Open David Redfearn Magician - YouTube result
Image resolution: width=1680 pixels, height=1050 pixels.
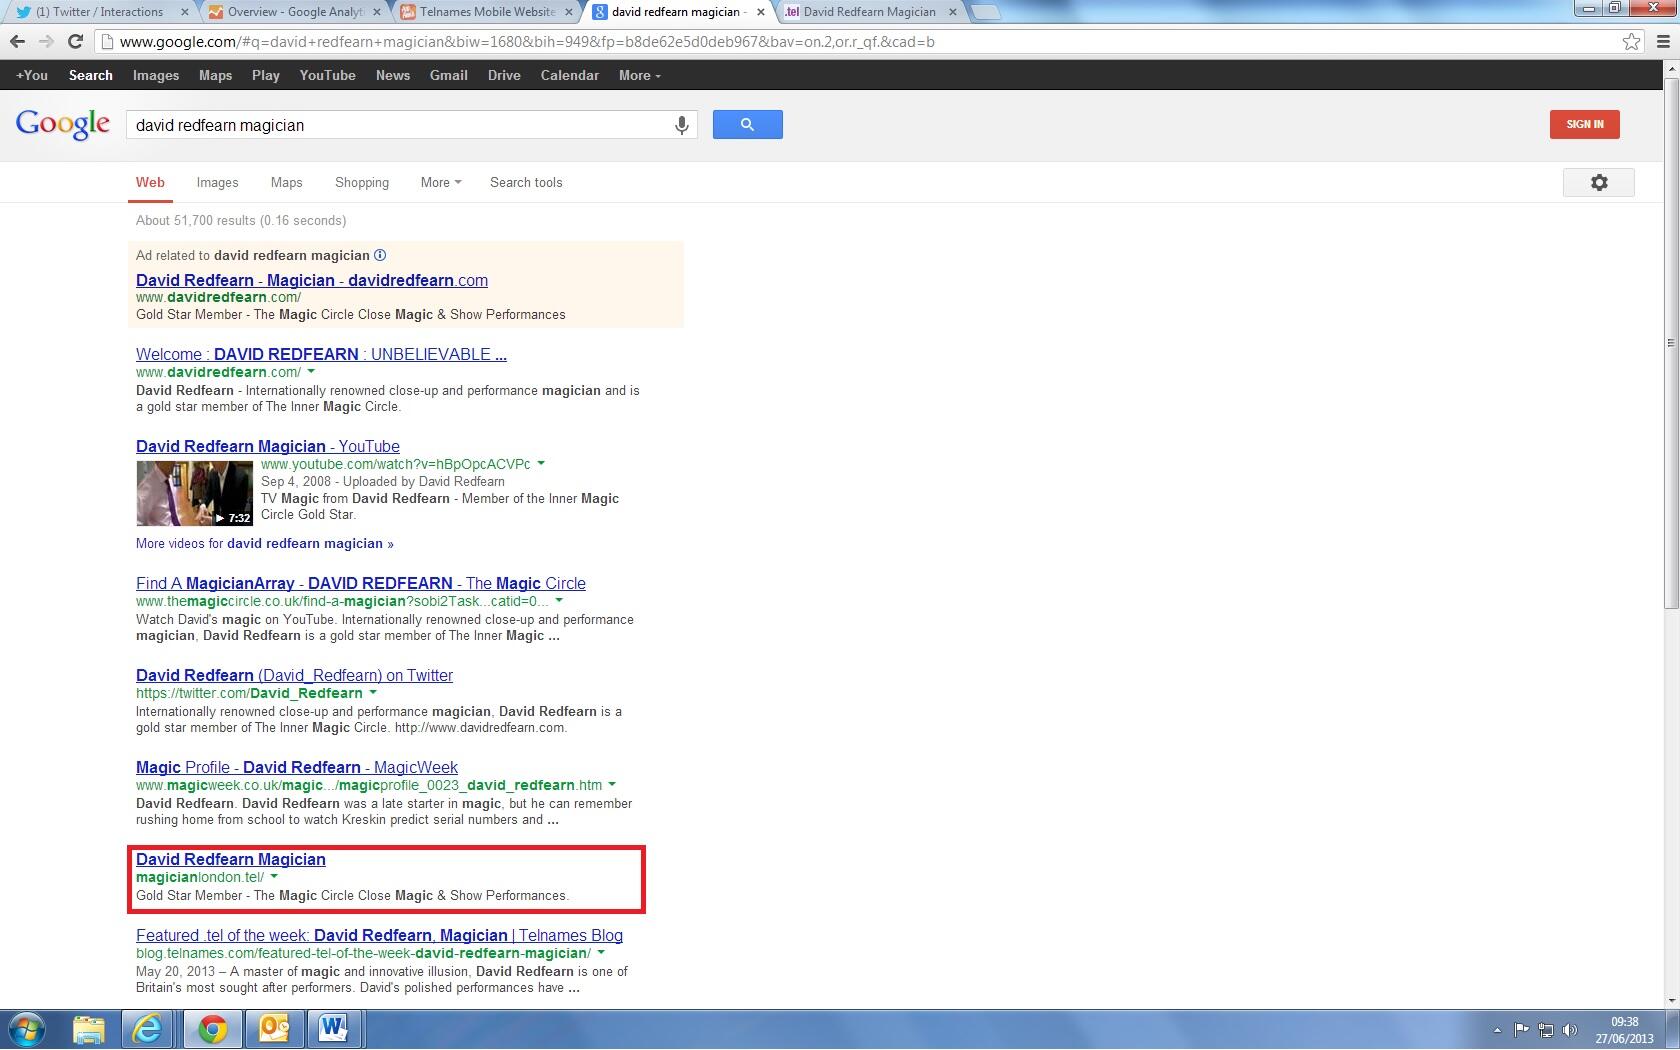pos(268,447)
